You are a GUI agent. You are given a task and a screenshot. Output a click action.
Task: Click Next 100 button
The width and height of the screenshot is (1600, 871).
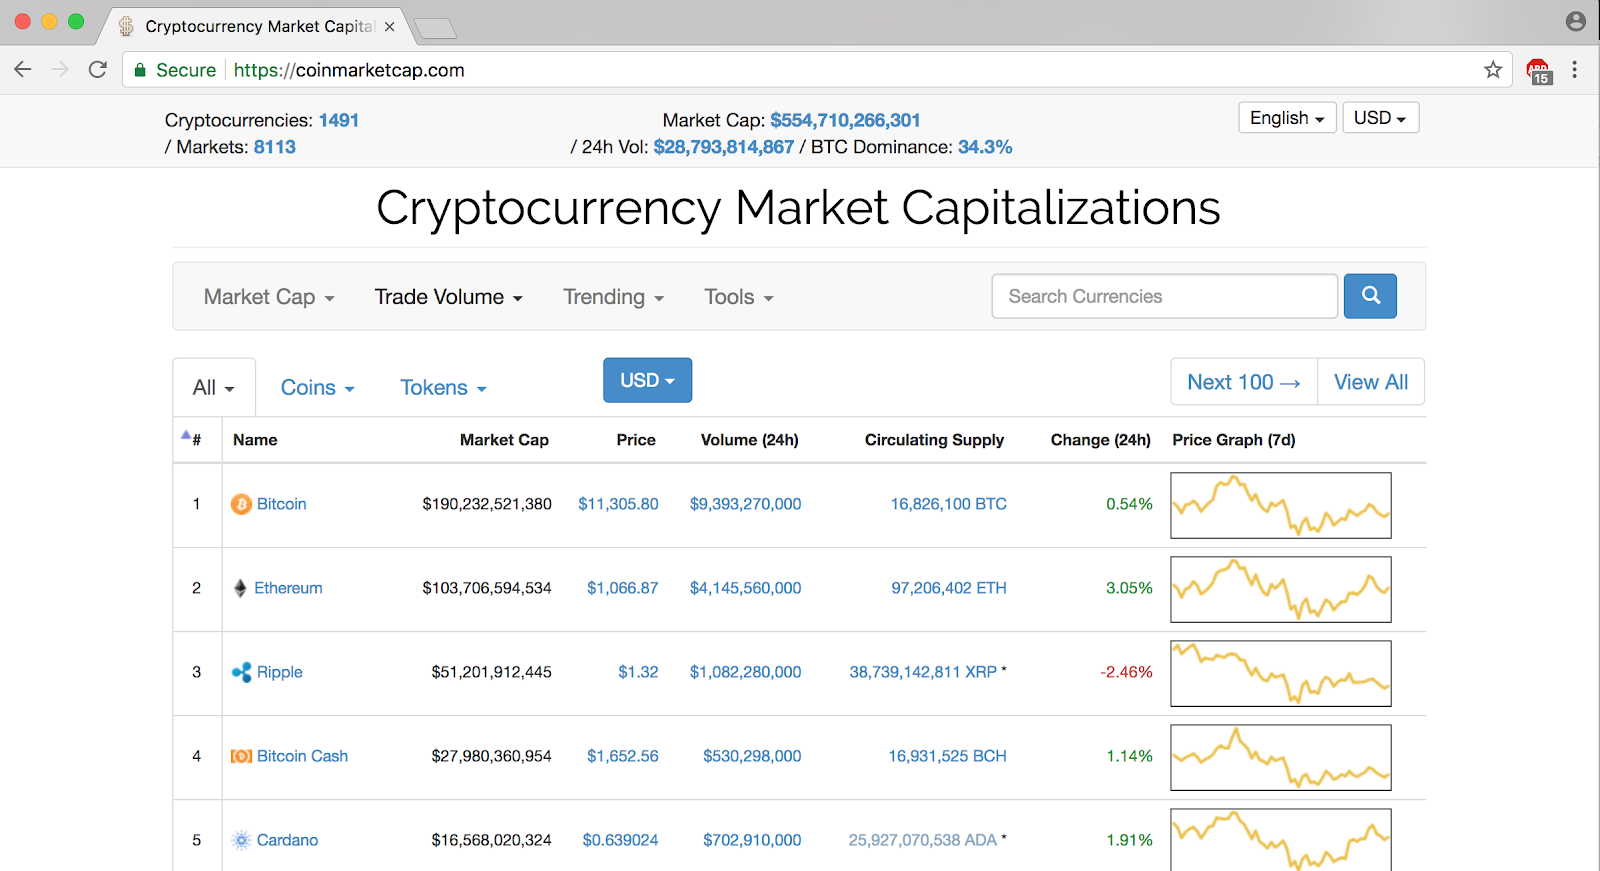1244,382
